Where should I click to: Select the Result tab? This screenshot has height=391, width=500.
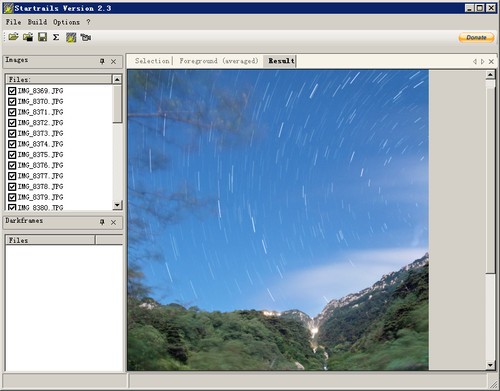[281, 61]
